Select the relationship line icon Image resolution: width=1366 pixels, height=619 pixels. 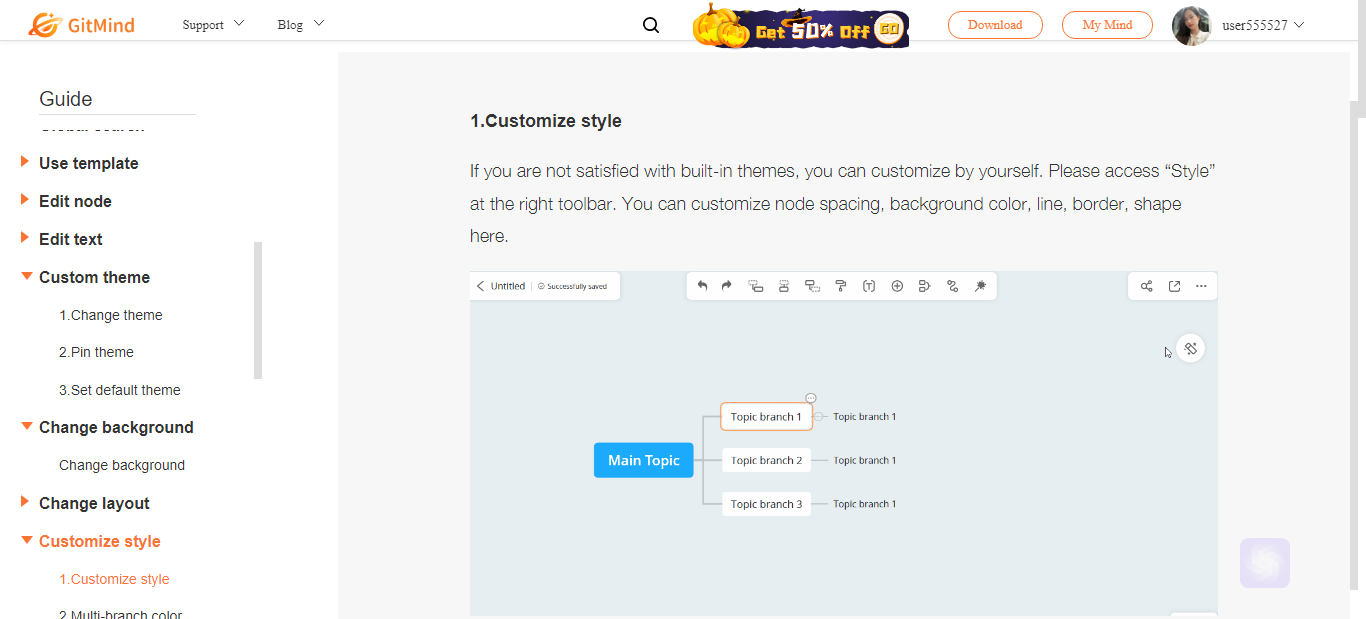952,286
